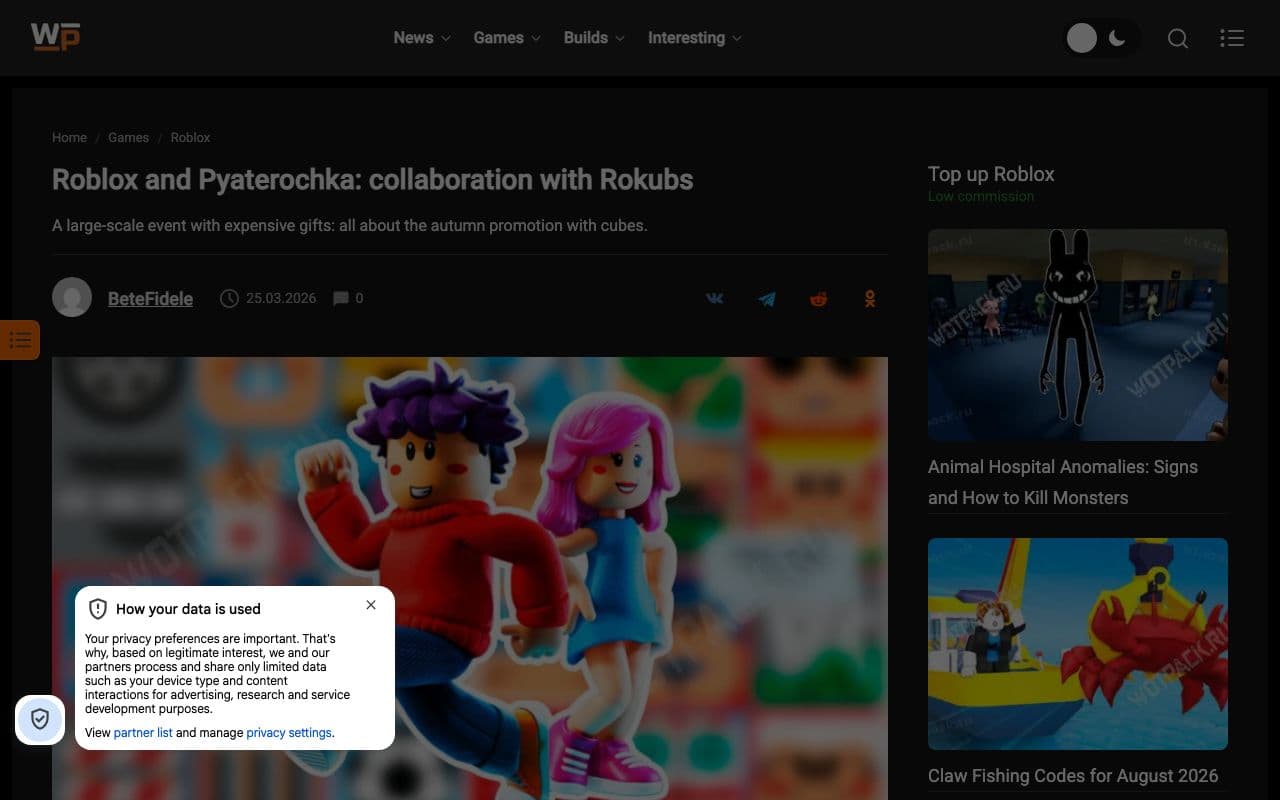
Task: Toggle the dark mode theme switch
Action: pyautogui.click(x=1101, y=38)
